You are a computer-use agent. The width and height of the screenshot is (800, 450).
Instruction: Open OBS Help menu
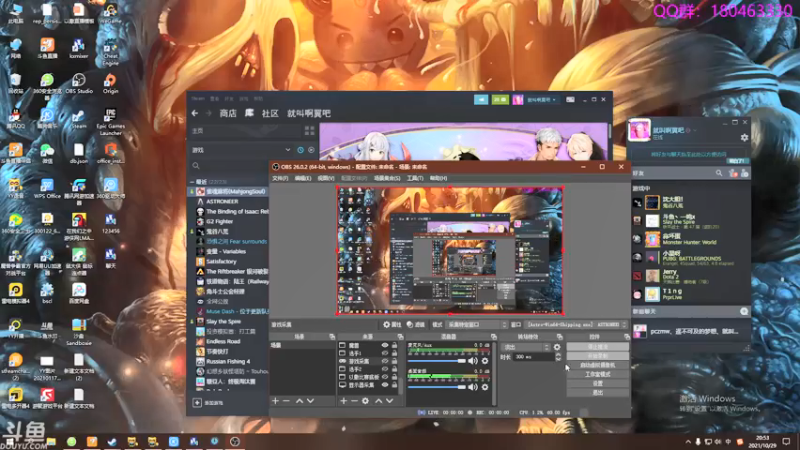pyautogui.click(x=438, y=178)
